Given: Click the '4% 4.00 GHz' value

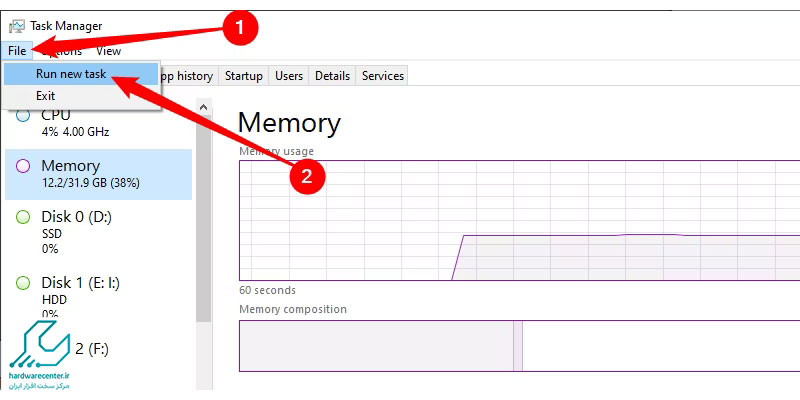Looking at the screenshot, I should (76, 132).
